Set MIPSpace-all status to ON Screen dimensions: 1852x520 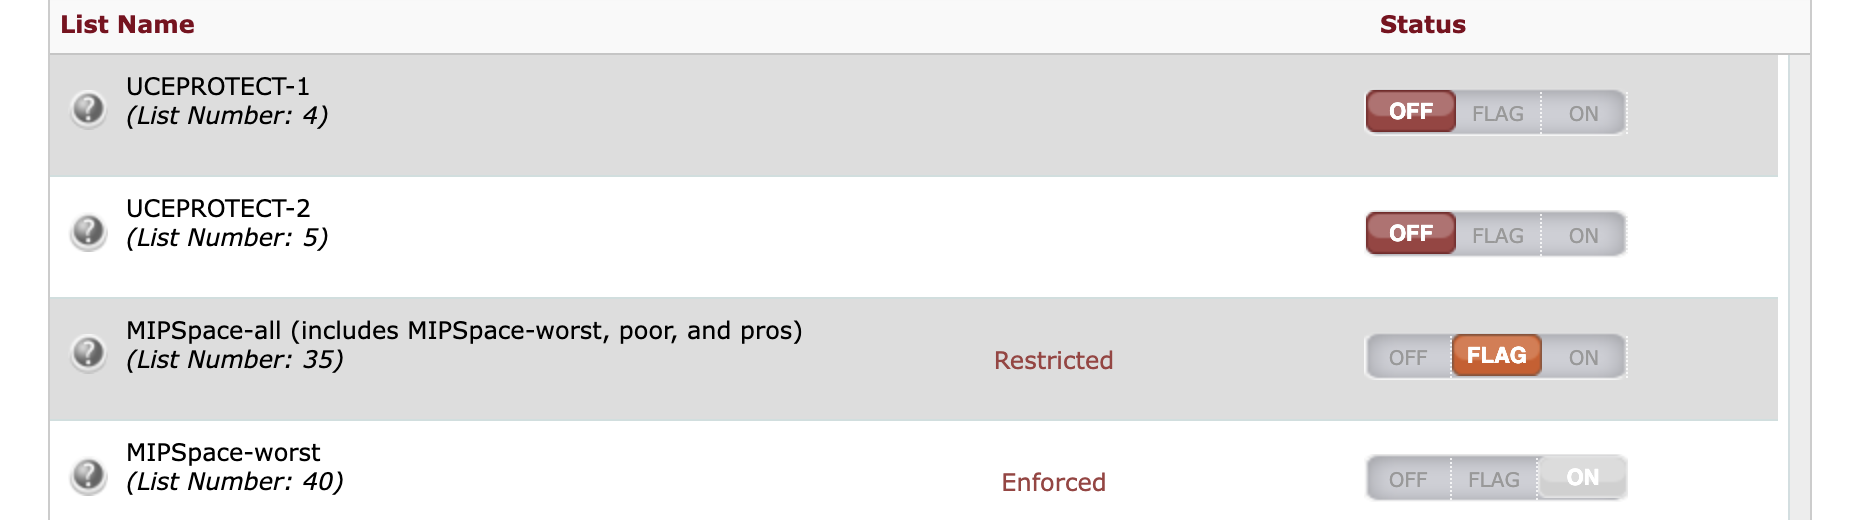[1583, 357]
